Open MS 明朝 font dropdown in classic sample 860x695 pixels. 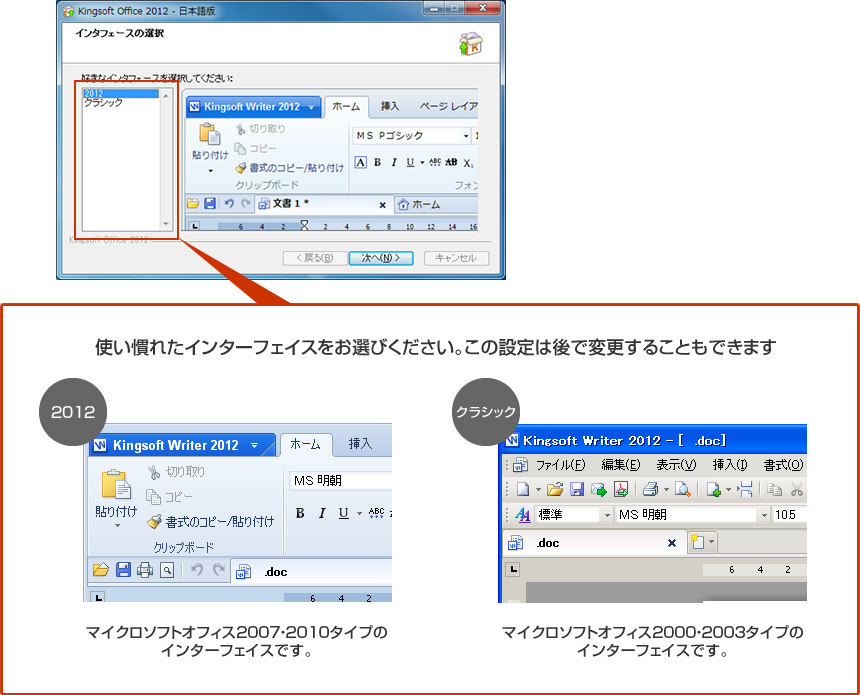[763, 515]
